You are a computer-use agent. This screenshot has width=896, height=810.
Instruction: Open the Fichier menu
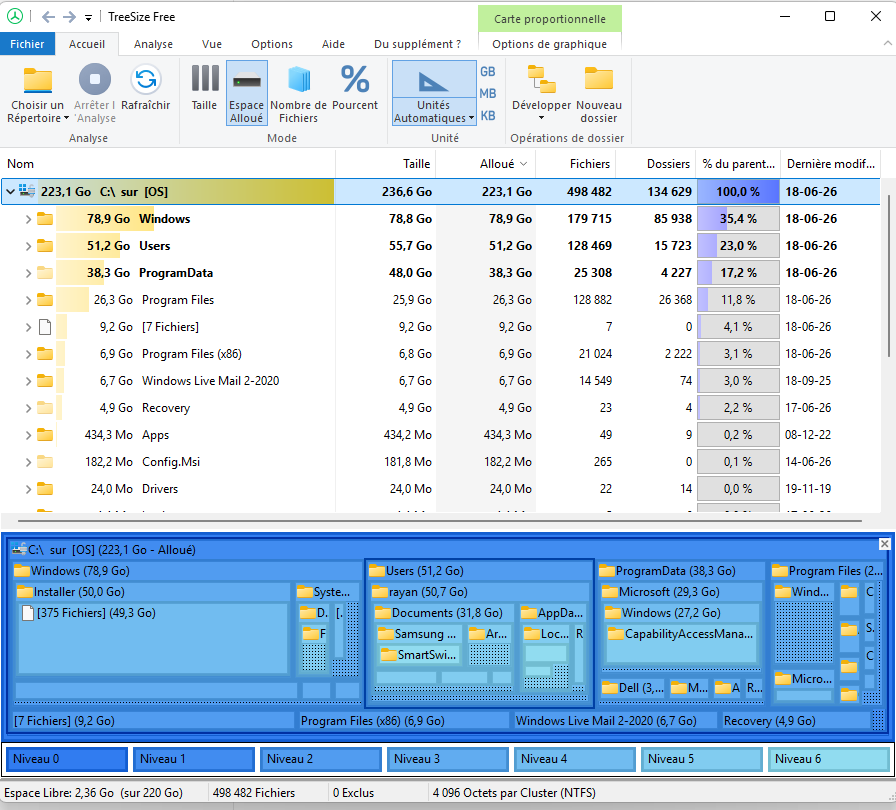point(27,44)
